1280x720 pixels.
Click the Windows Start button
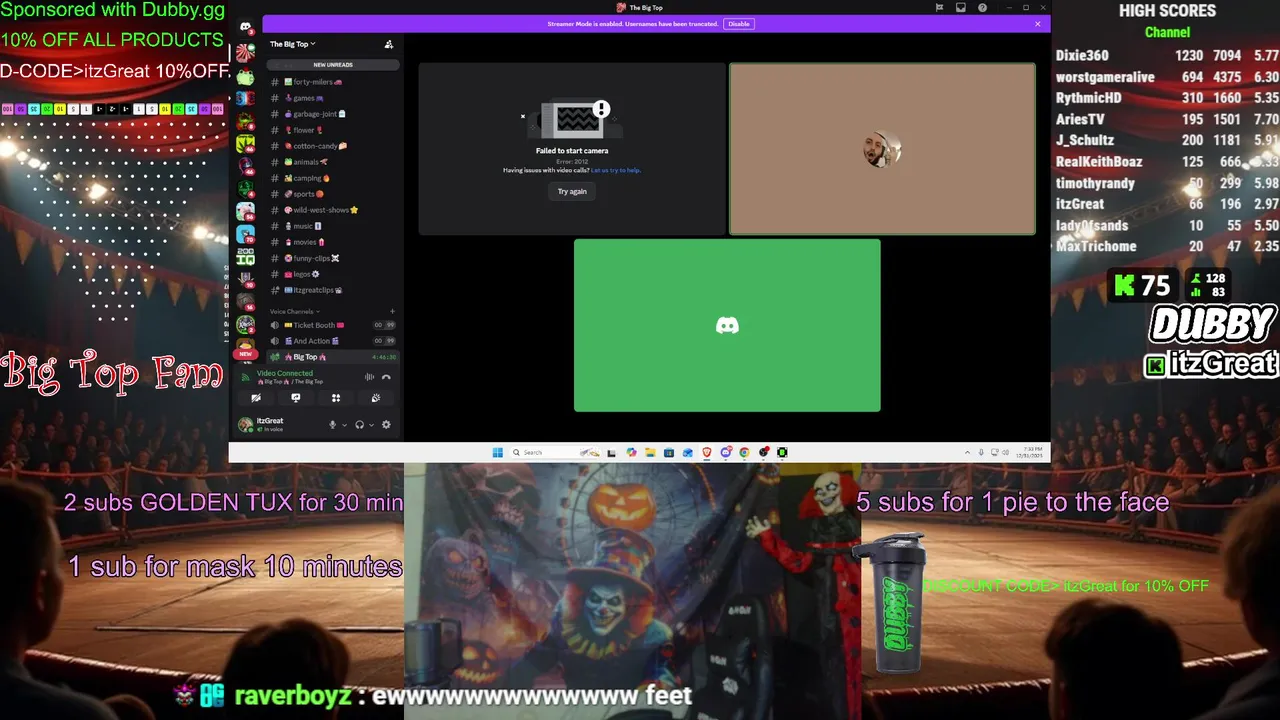[497, 452]
